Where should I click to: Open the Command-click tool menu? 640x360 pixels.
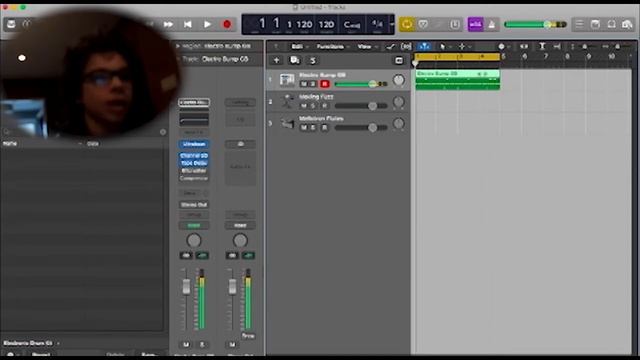click(x=464, y=47)
